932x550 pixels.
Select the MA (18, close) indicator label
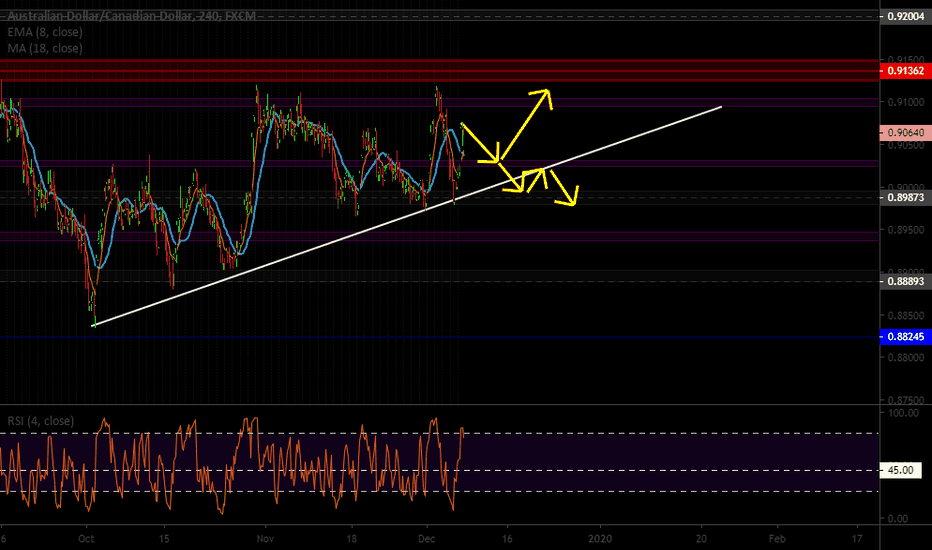46,47
